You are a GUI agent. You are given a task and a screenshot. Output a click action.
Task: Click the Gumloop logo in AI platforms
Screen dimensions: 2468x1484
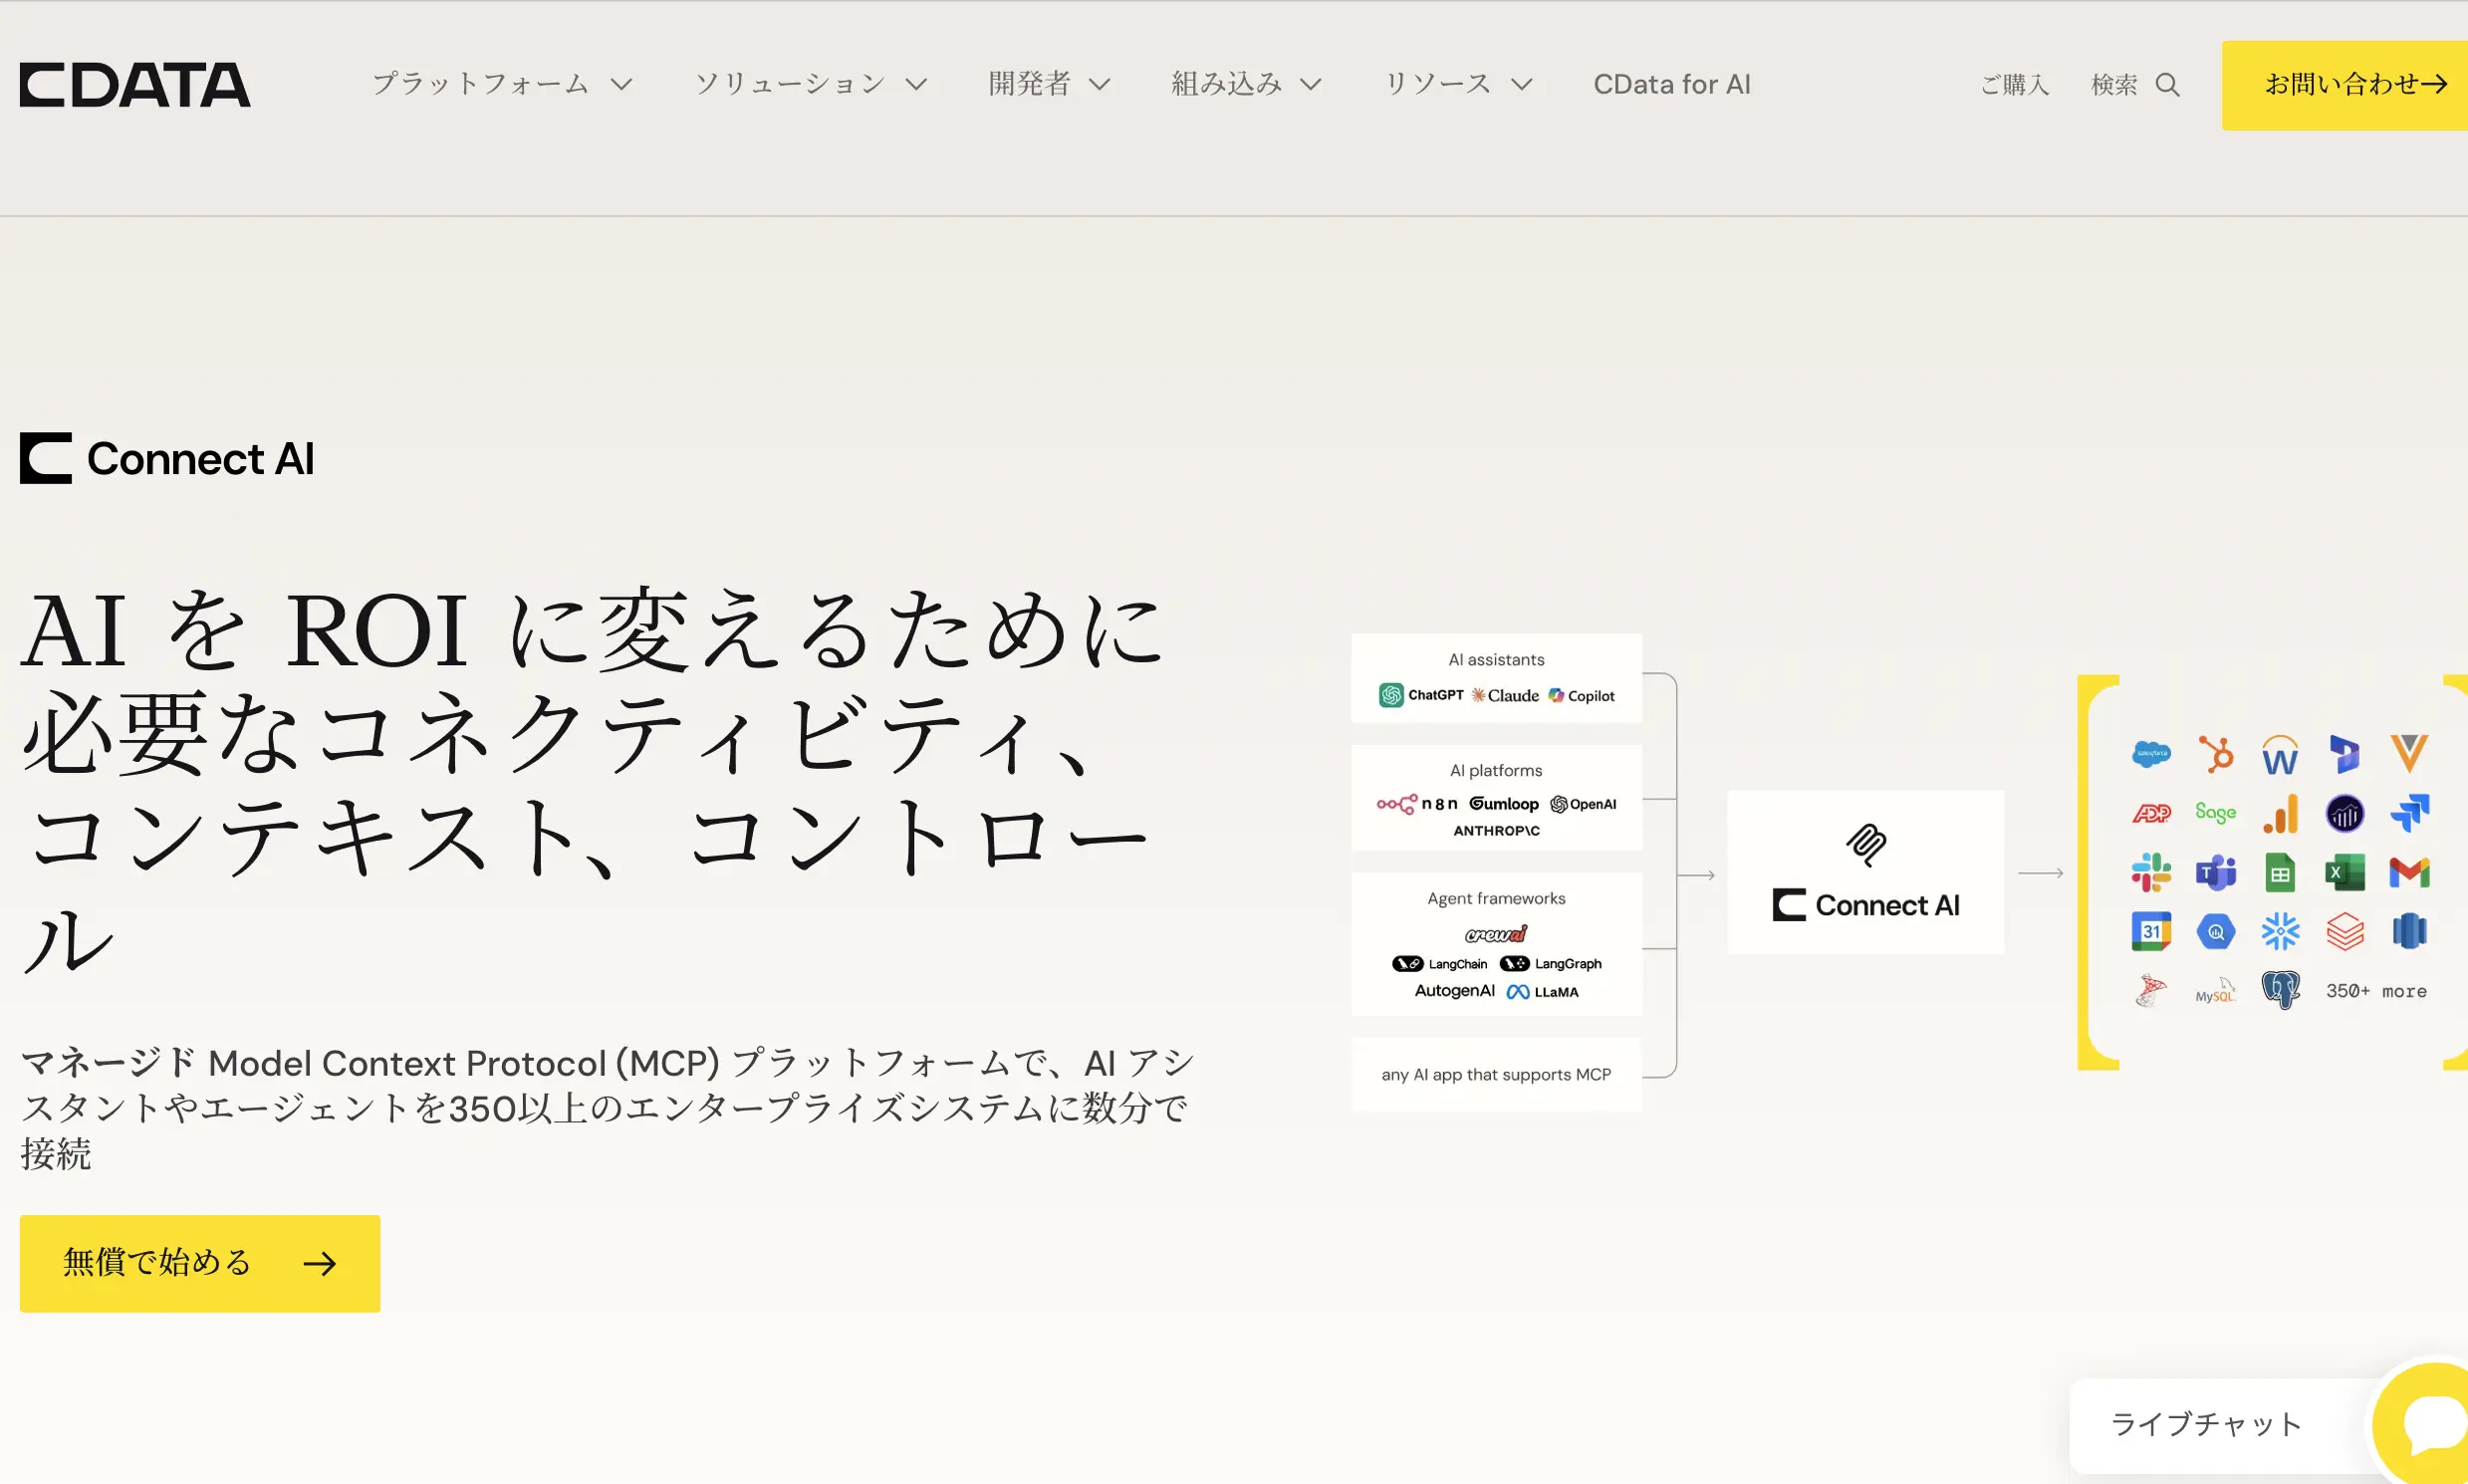pos(1504,804)
